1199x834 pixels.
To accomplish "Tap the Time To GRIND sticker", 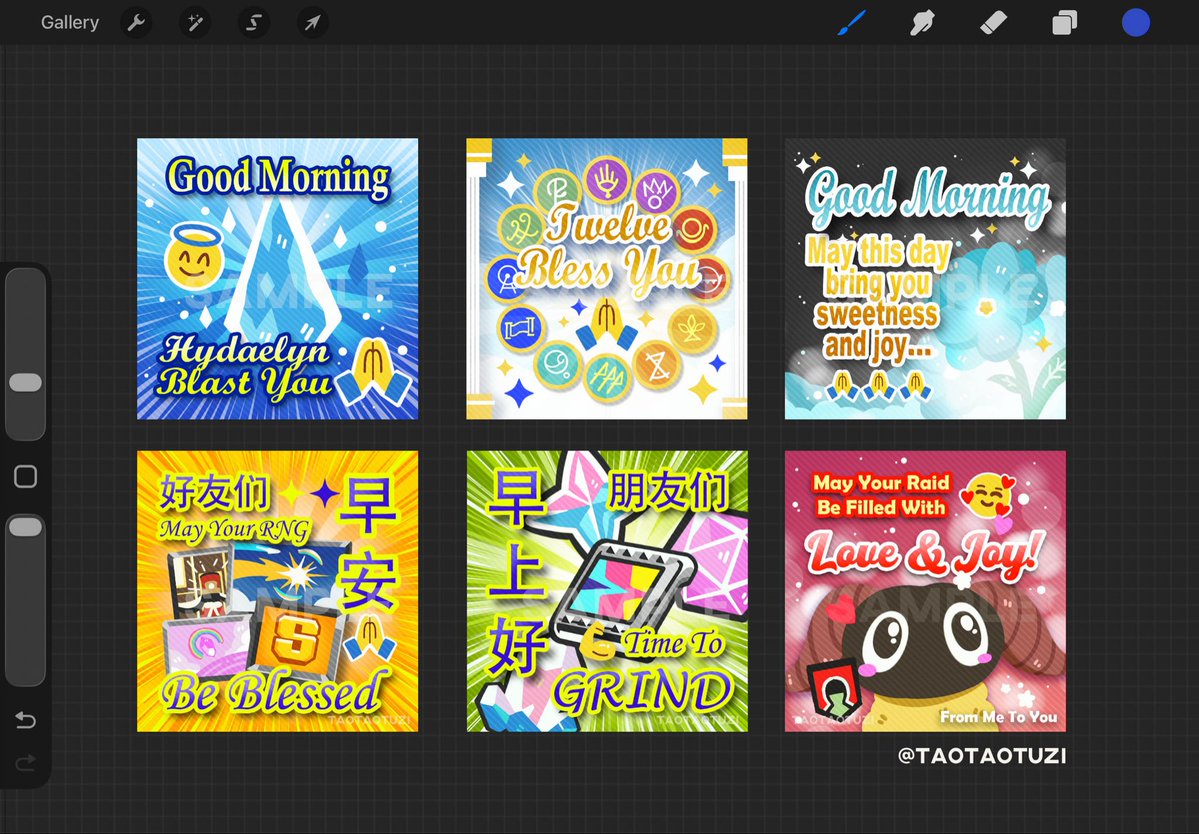I will (x=607, y=591).
